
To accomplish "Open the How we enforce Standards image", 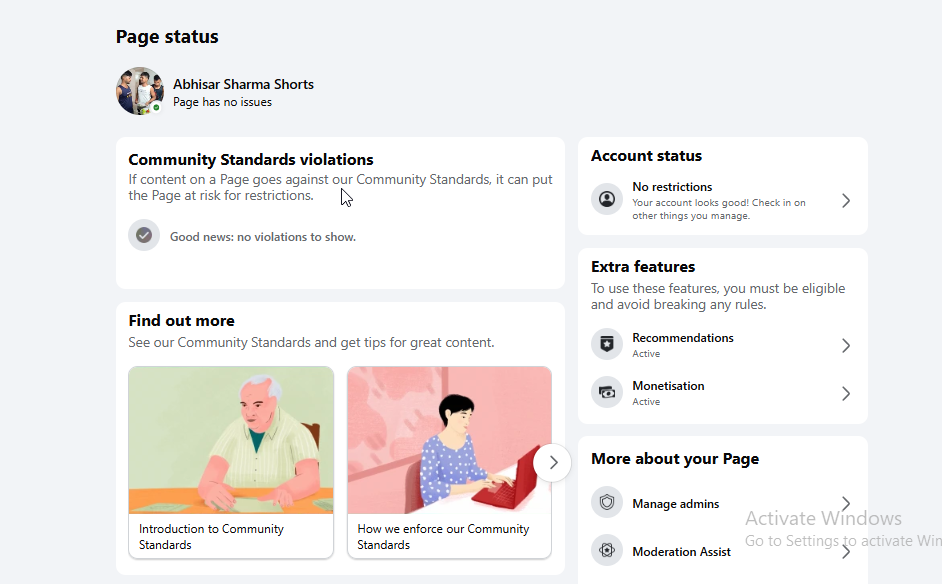I will 449,440.
